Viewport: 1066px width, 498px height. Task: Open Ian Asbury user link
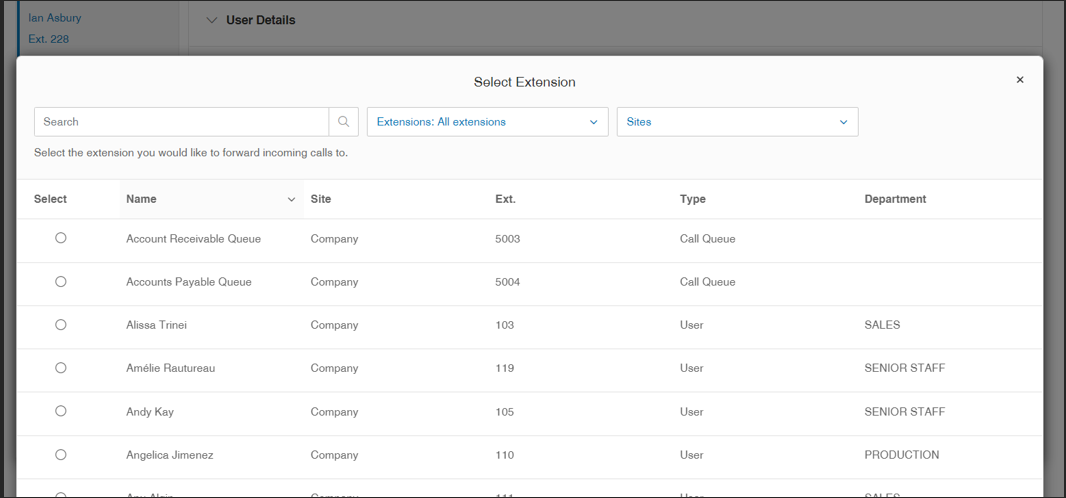[54, 18]
